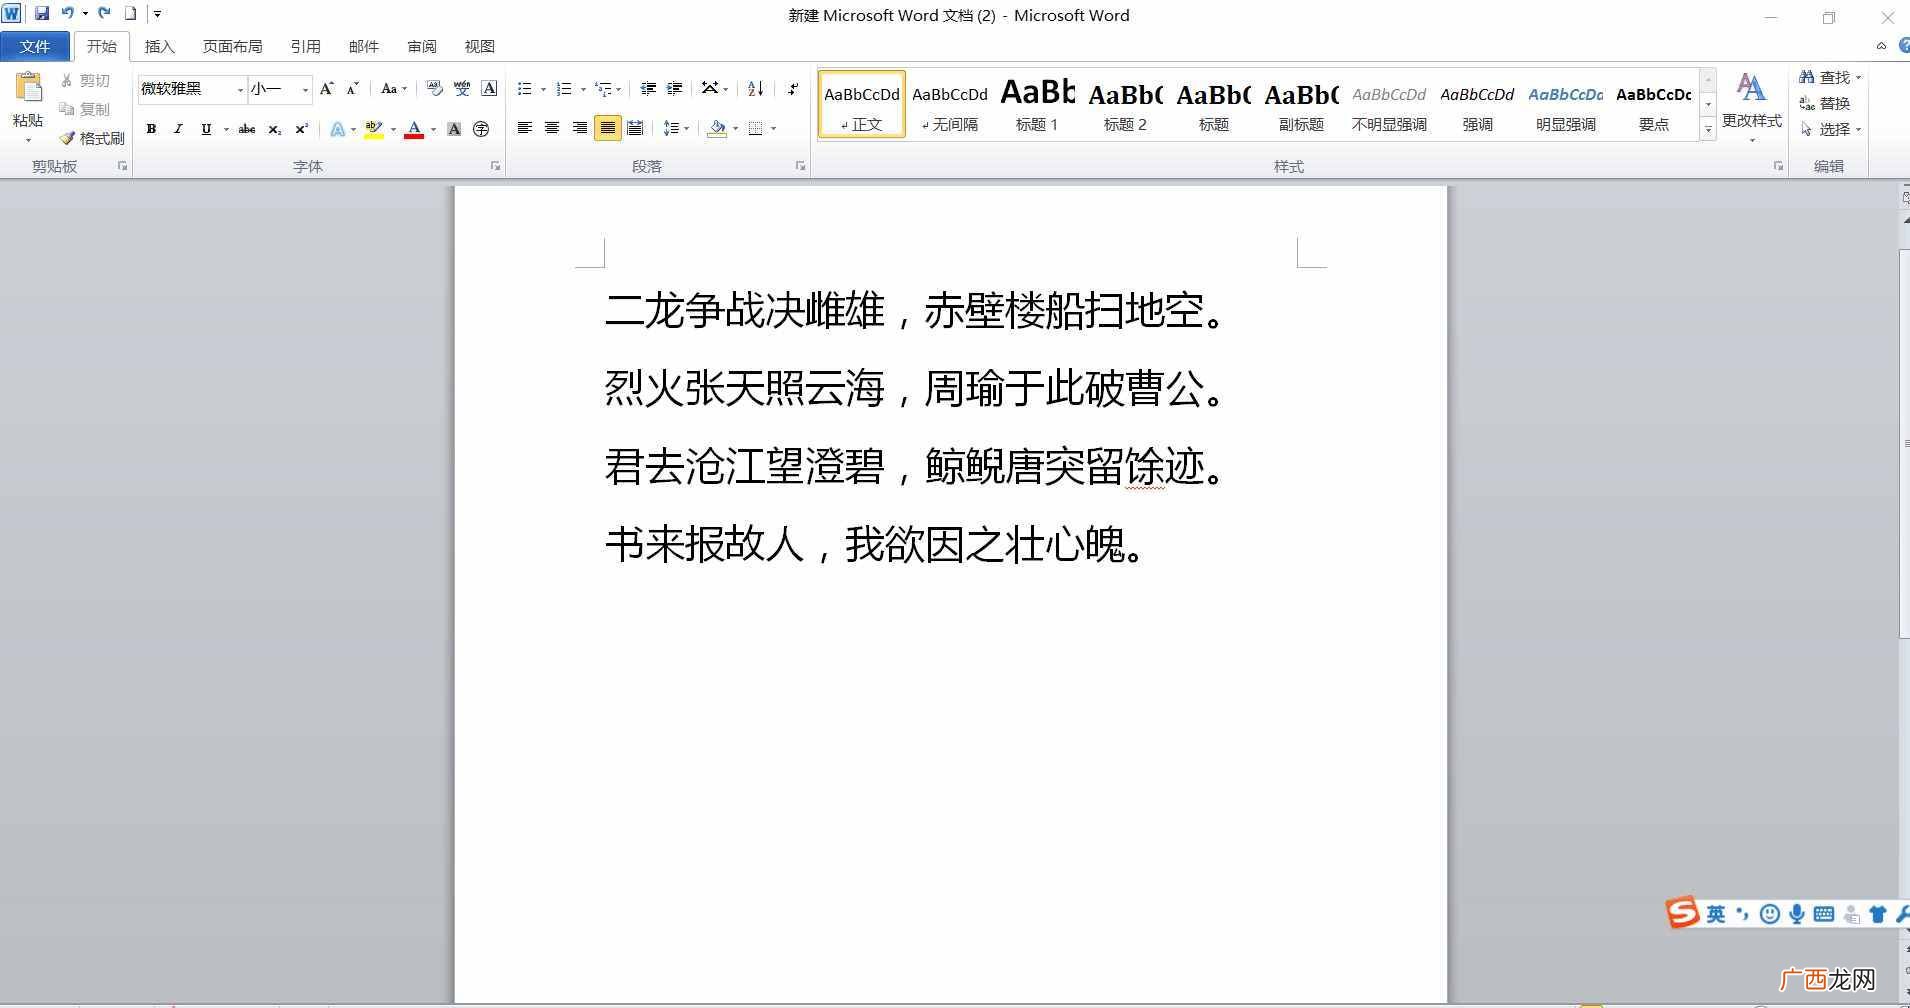Open the phonetic guide (wén) tool

coord(462,89)
